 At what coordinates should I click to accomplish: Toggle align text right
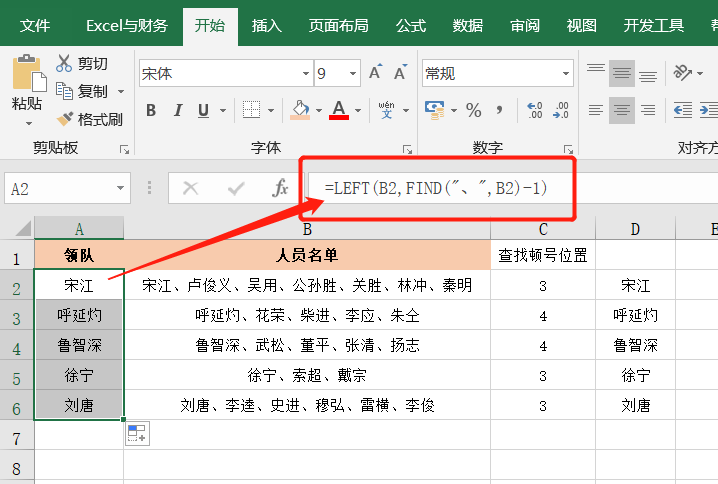click(x=648, y=110)
